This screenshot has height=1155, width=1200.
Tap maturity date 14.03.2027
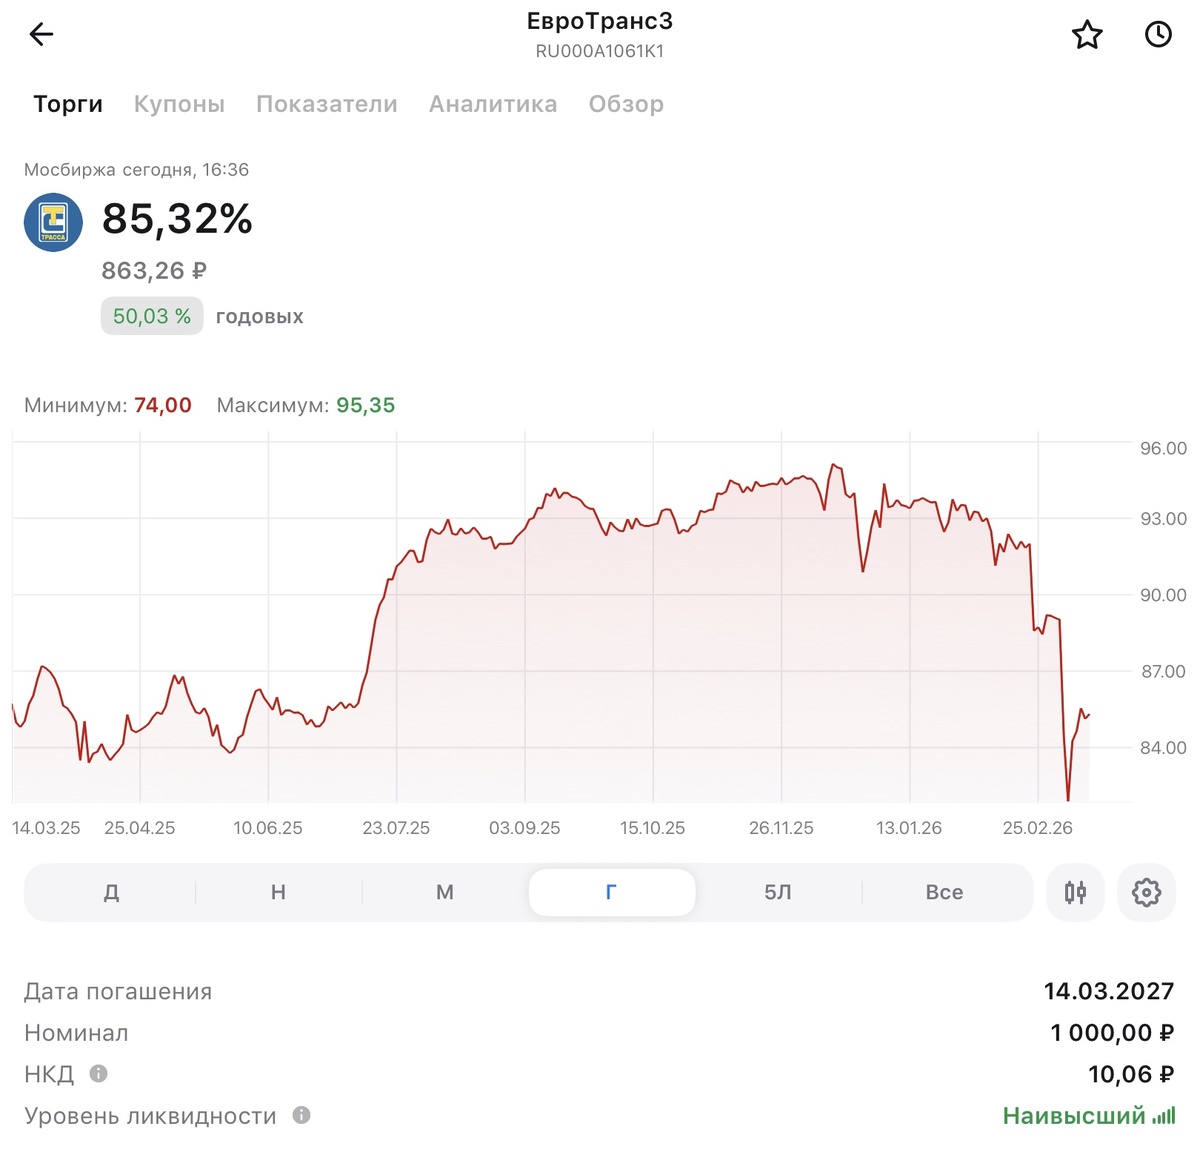coord(1109,991)
